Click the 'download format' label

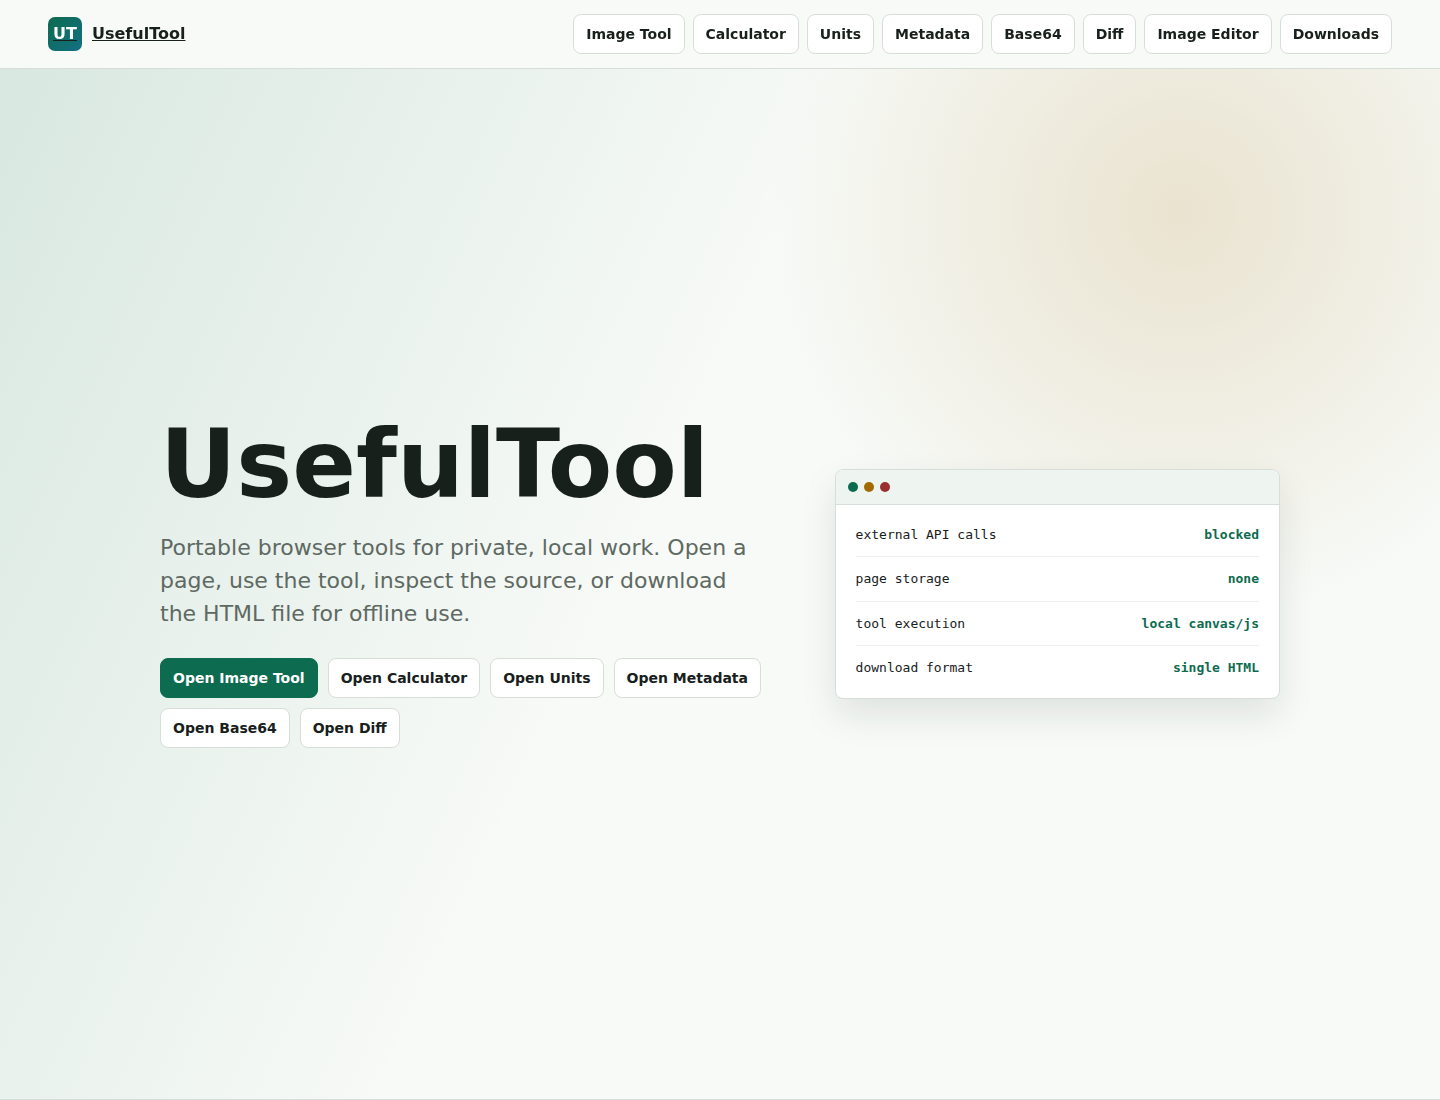pyautogui.click(x=914, y=668)
